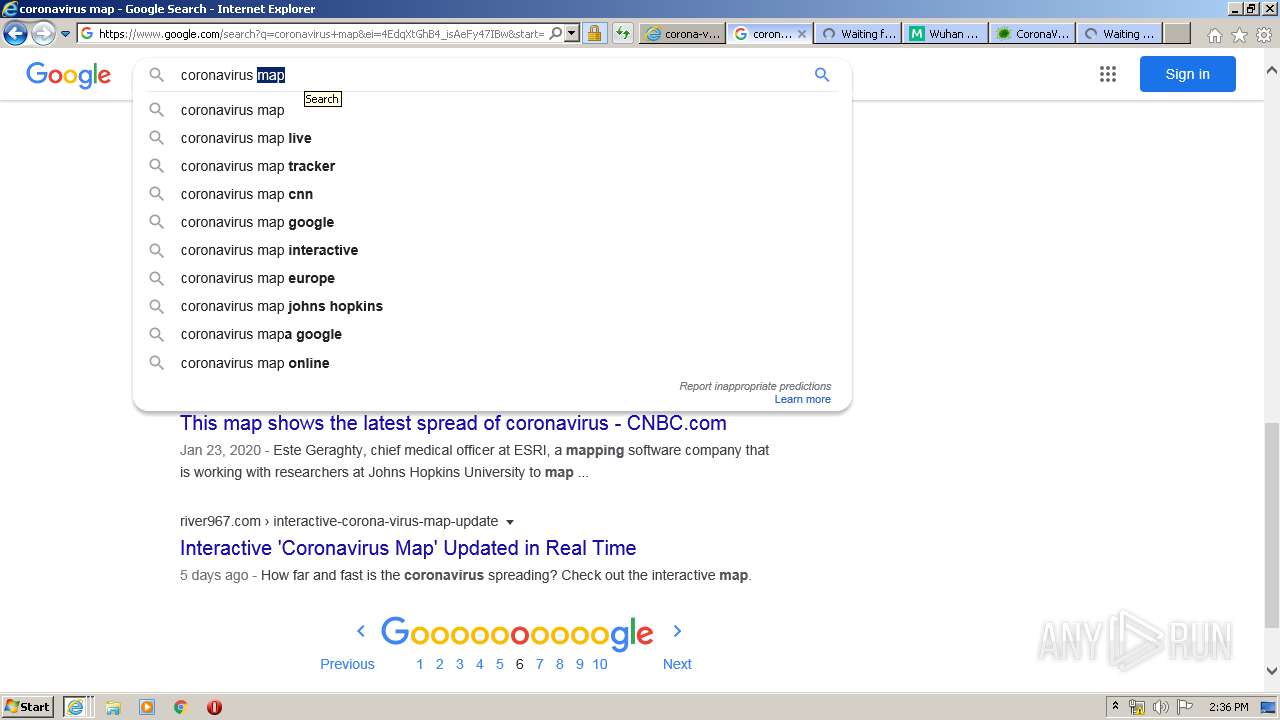Go to results page 9
This screenshot has height=720, width=1280.
point(579,664)
